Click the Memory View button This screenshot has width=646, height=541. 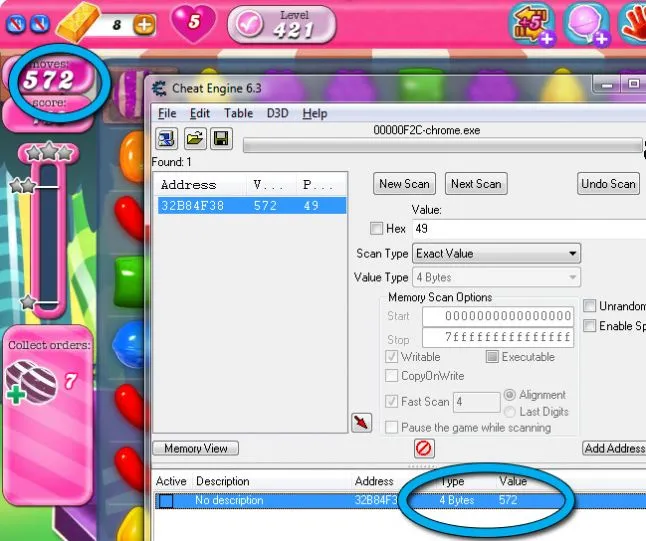(196, 448)
